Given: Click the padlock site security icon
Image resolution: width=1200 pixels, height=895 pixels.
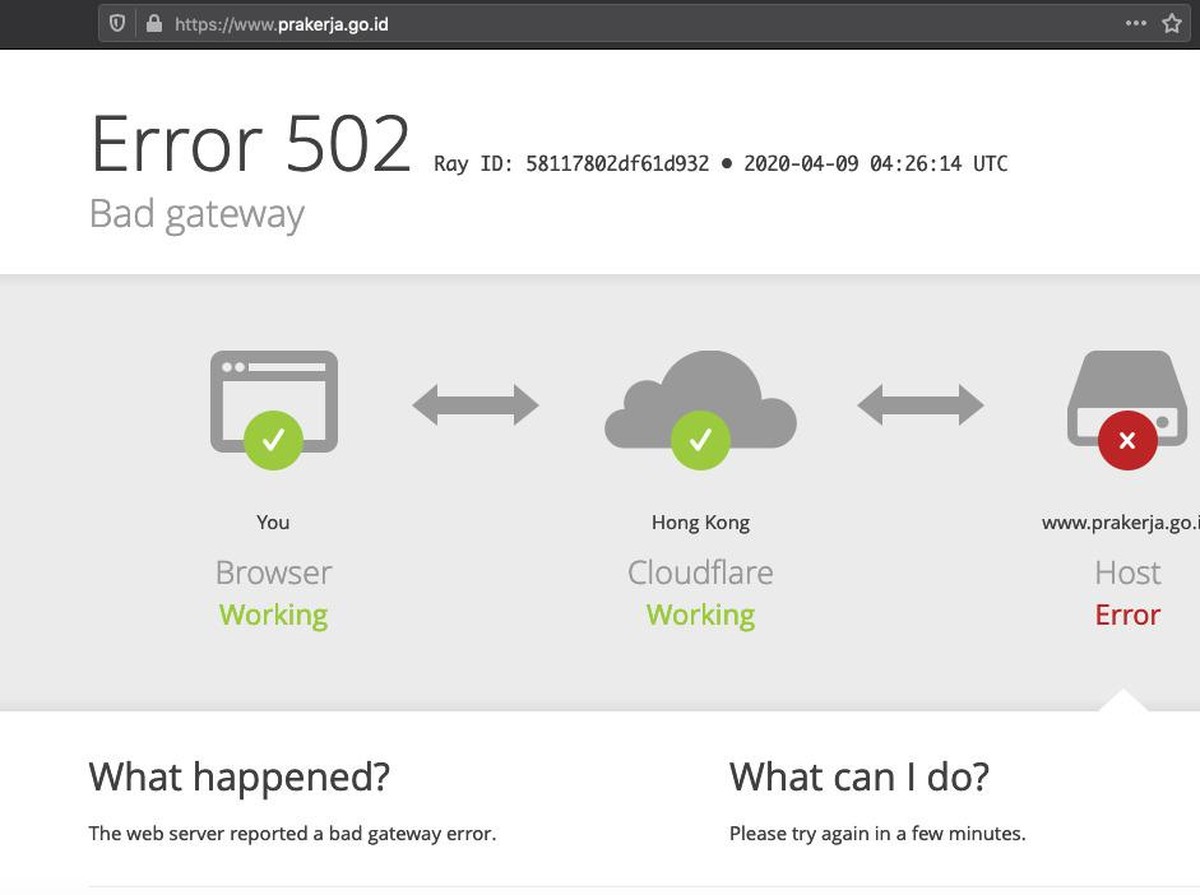Looking at the screenshot, I should [153, 23].
